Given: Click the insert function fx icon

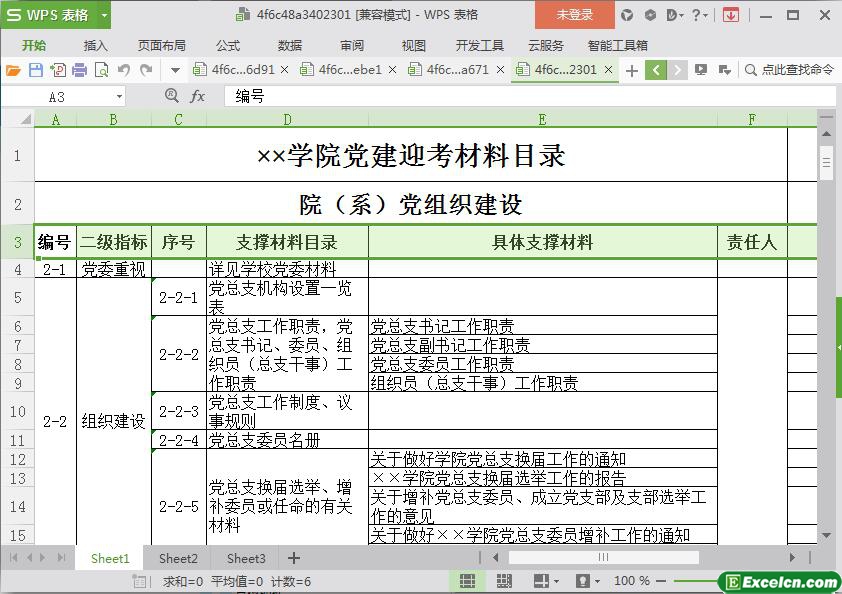Looking at the screenshot, I should coord(198,96).
